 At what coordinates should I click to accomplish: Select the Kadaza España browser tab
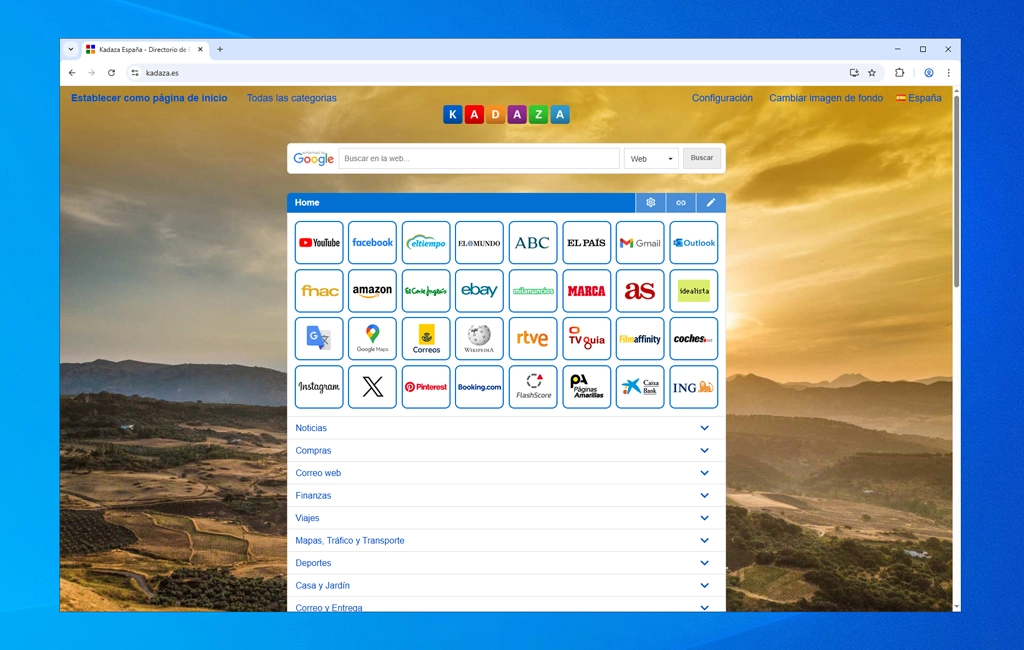[144, 49]
